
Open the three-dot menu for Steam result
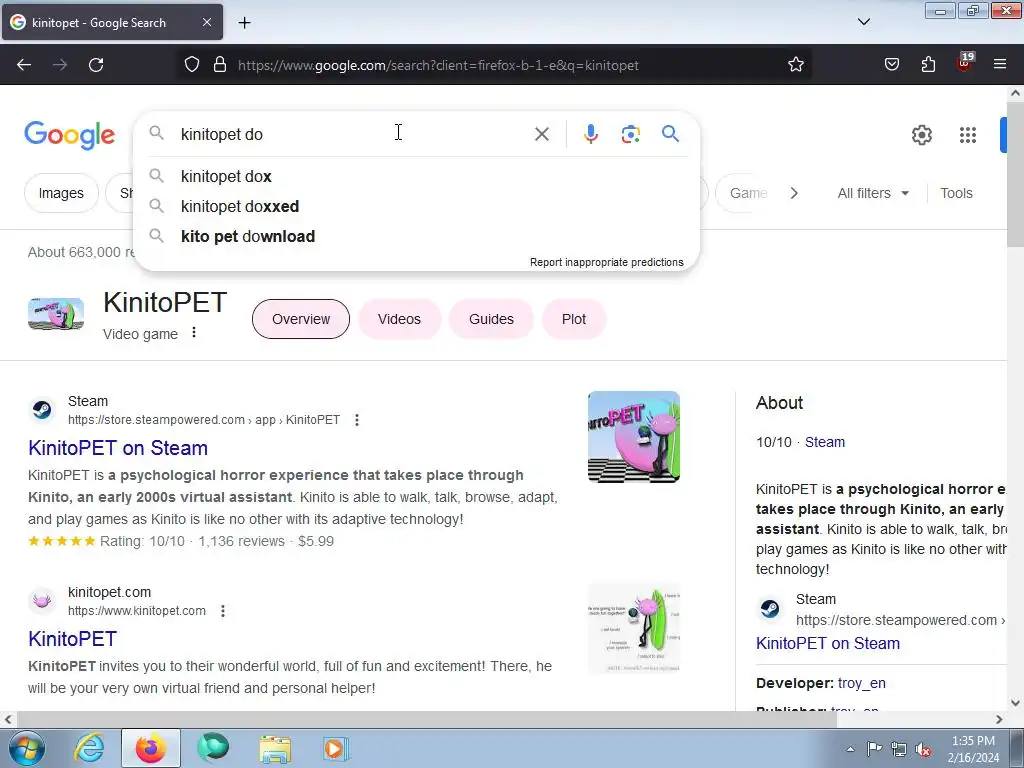tap(357, 420)
